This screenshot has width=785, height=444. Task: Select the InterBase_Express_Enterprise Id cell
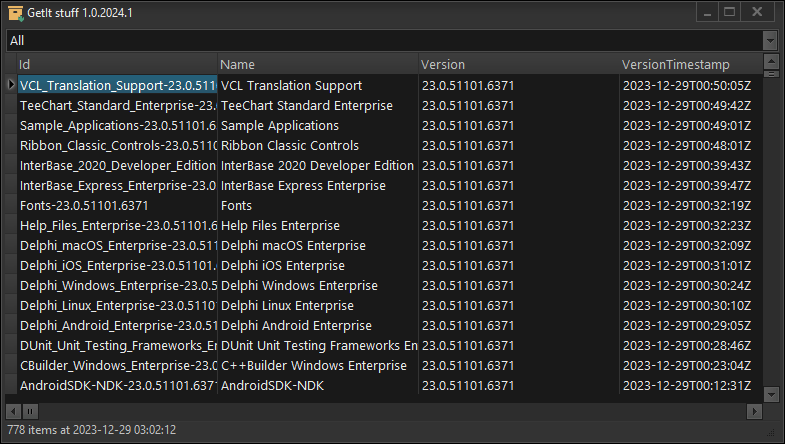coord(118,185)
